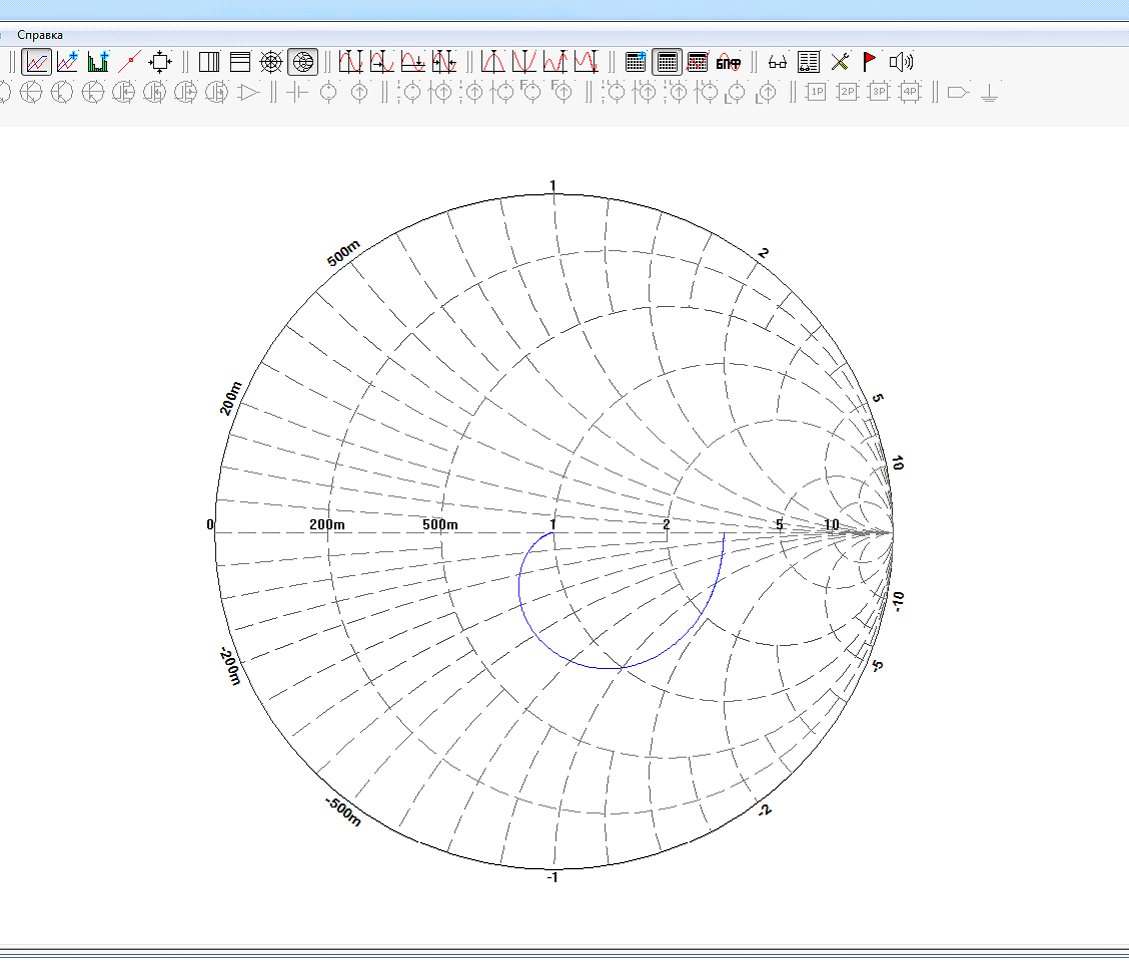Open the Справка menu

40,35
